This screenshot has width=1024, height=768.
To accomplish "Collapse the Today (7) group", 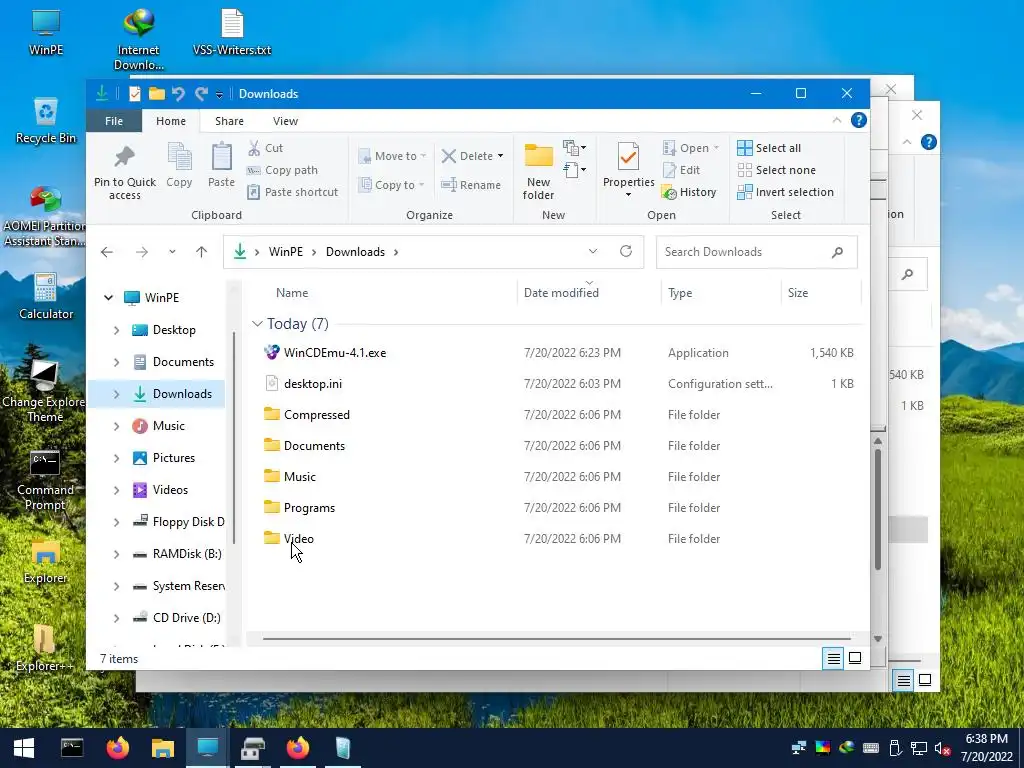I will click(257, 324).
